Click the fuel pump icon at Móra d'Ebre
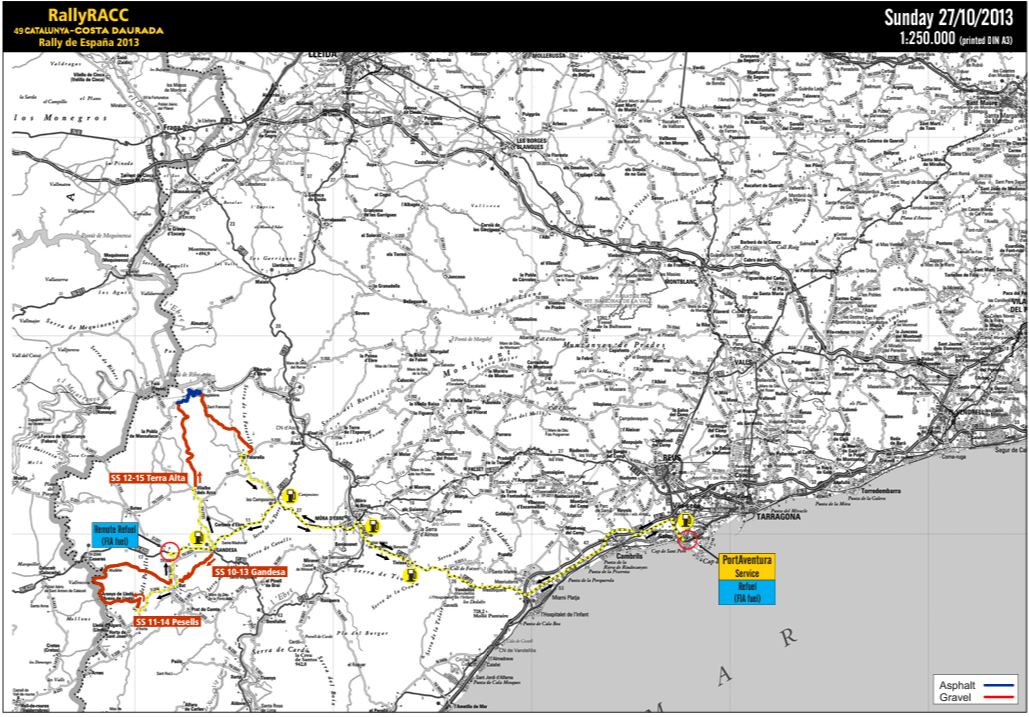The image size is (1029, 717). (x=372, y=526)
